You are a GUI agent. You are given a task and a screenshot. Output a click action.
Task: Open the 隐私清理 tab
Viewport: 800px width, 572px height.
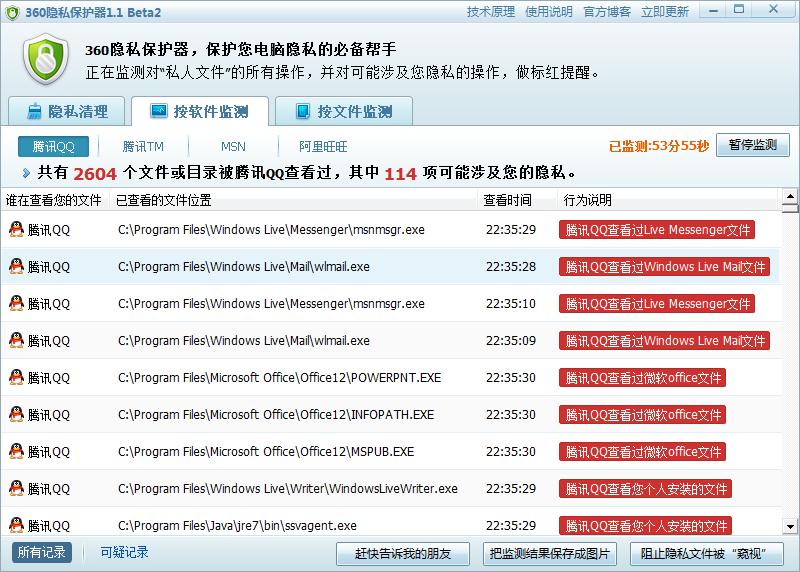coord(66,111)
